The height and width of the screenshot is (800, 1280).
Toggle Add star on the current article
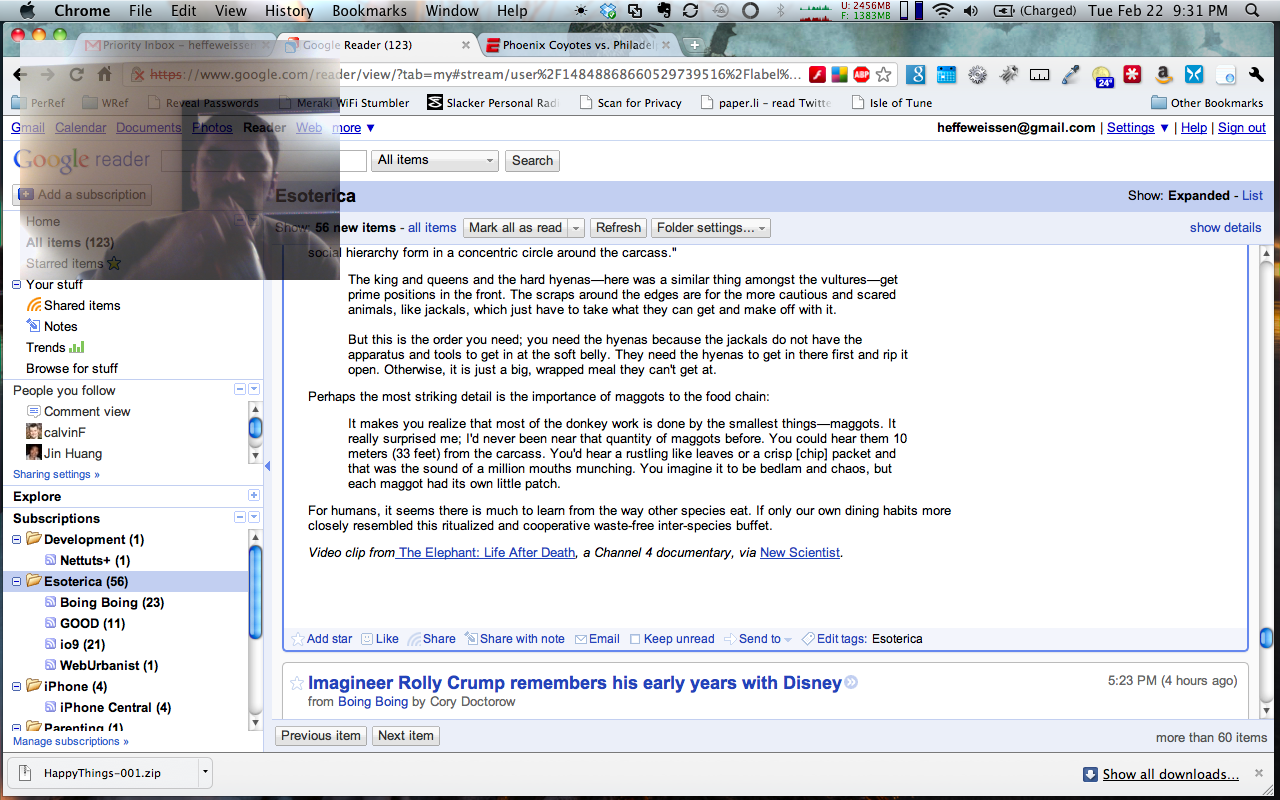[x=297, y=639]
